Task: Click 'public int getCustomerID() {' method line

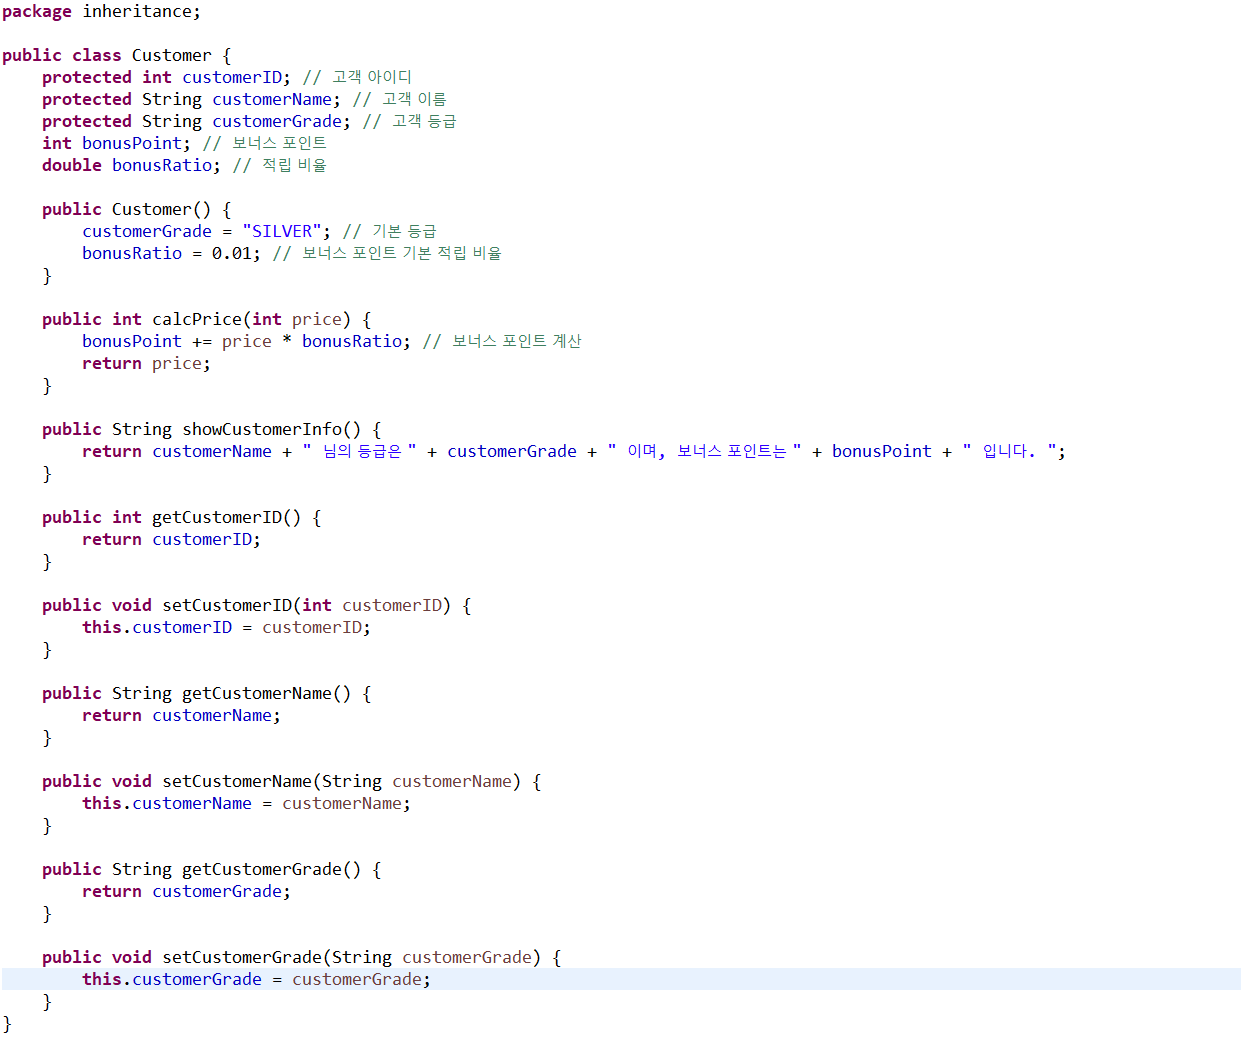Action: click(x=182, y=518)
